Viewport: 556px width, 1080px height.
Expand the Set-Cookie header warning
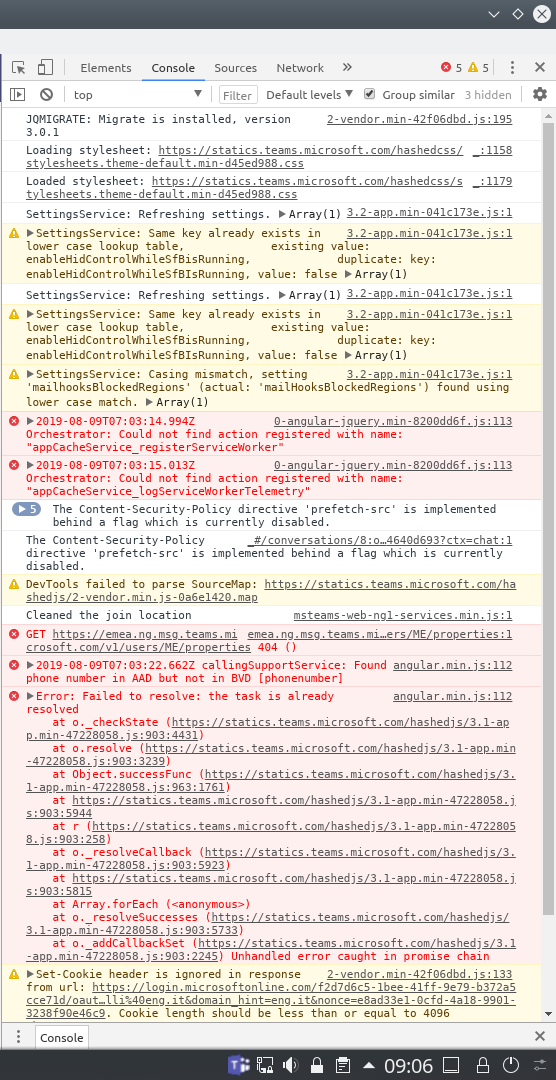click(x=30, y=975)
